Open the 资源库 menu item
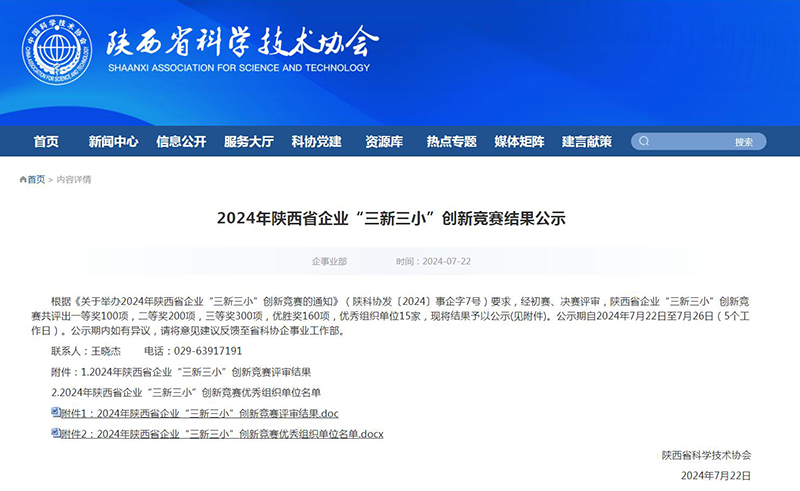The image size is (800, 491). [x=384, y=142]
